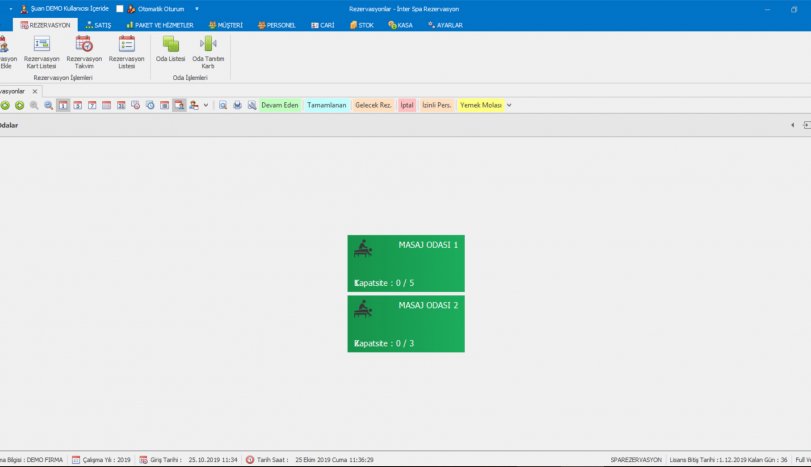Click the pink İptal color filter
811x467 pixels.
tap(406, 105)
